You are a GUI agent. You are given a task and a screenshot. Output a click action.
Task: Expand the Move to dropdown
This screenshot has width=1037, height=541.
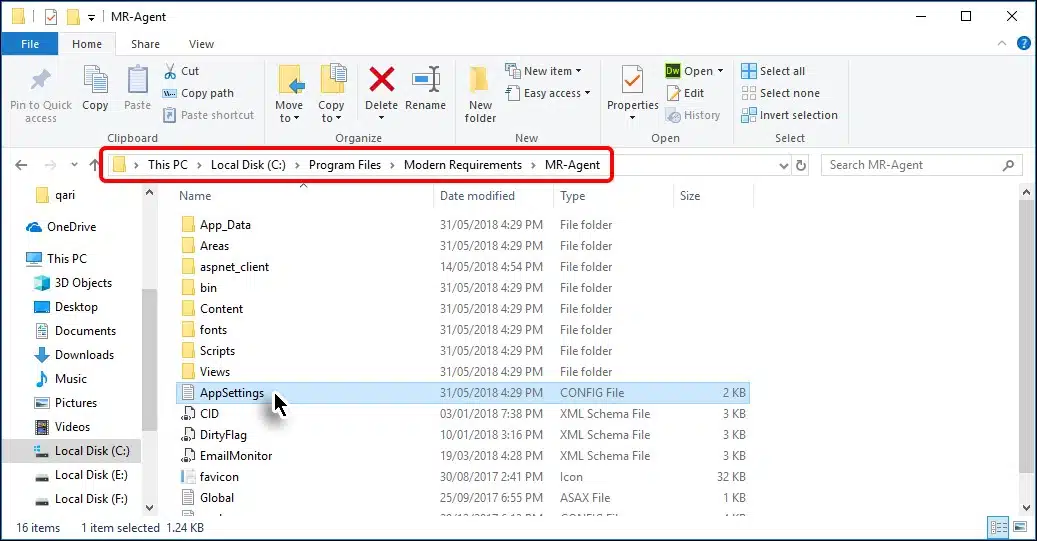[289, 118]
